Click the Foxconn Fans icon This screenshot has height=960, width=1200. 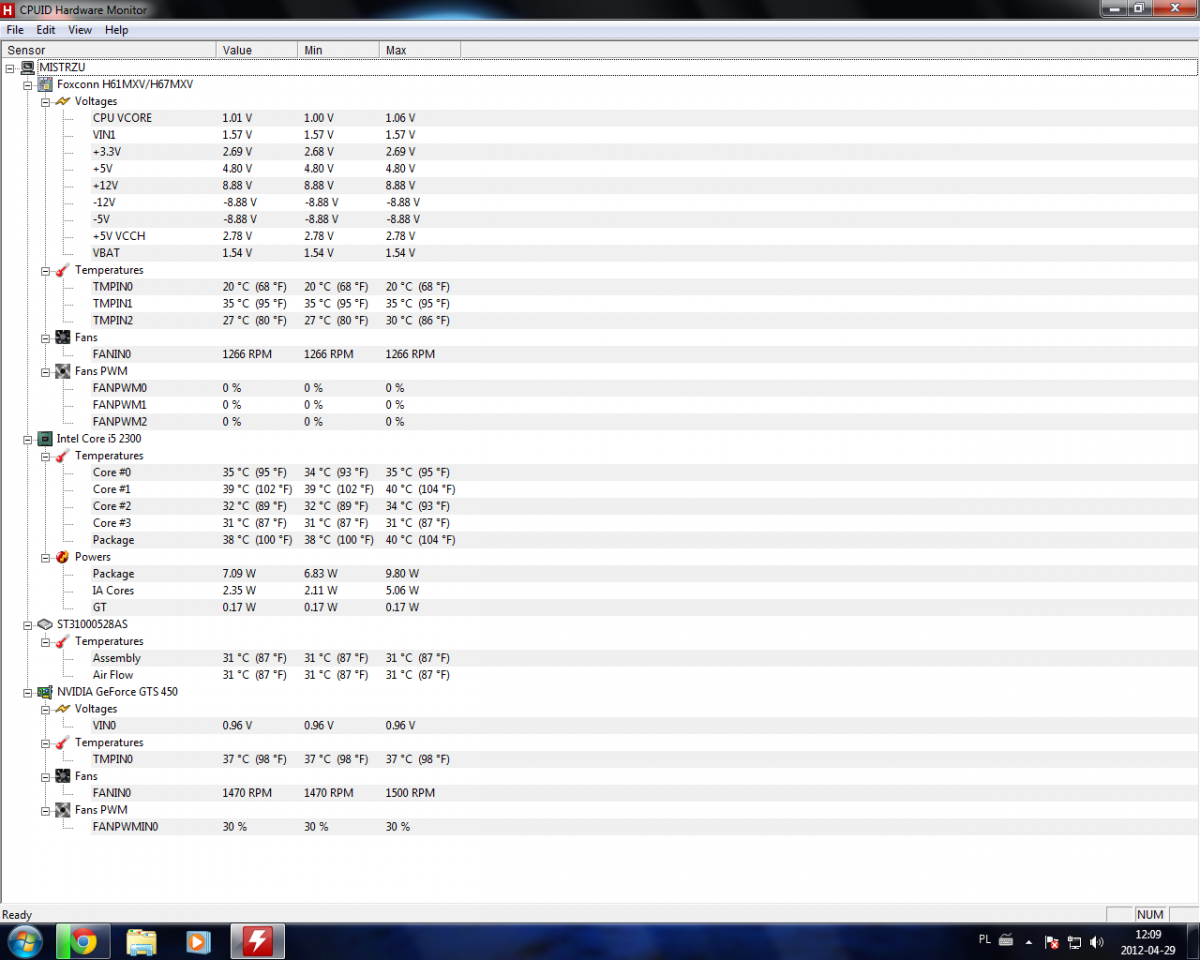point(63,337)
